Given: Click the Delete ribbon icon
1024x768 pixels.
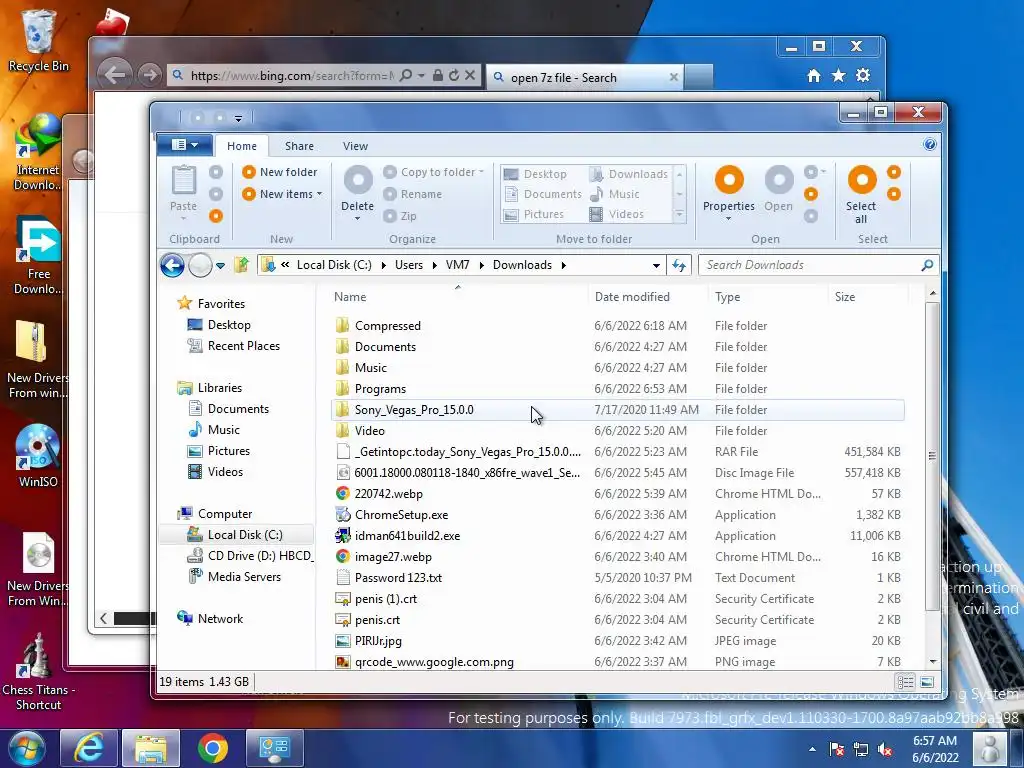Looking at the screenshot, I should click(x=358, y=180).
